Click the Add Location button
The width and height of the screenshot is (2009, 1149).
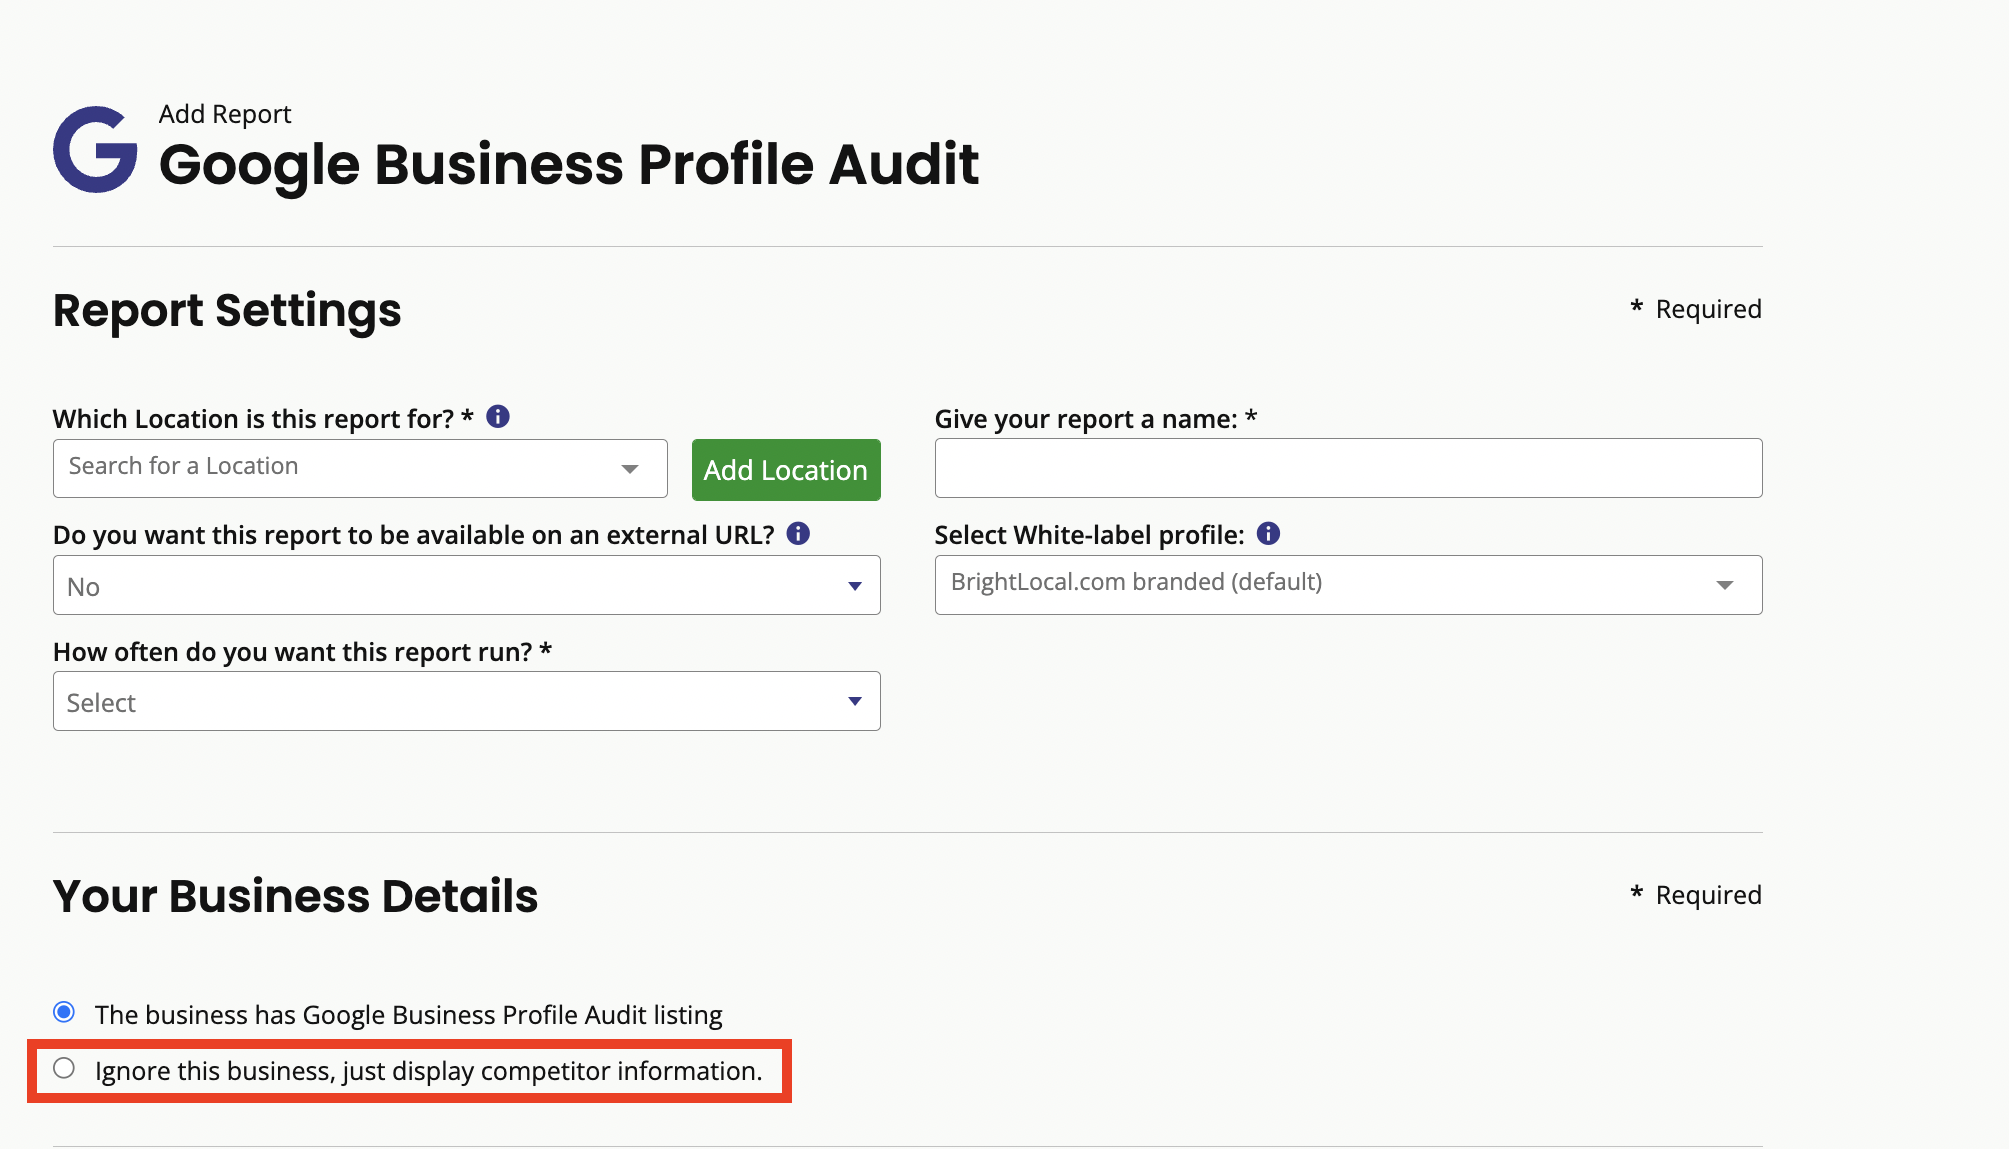(x=786, y=470)
